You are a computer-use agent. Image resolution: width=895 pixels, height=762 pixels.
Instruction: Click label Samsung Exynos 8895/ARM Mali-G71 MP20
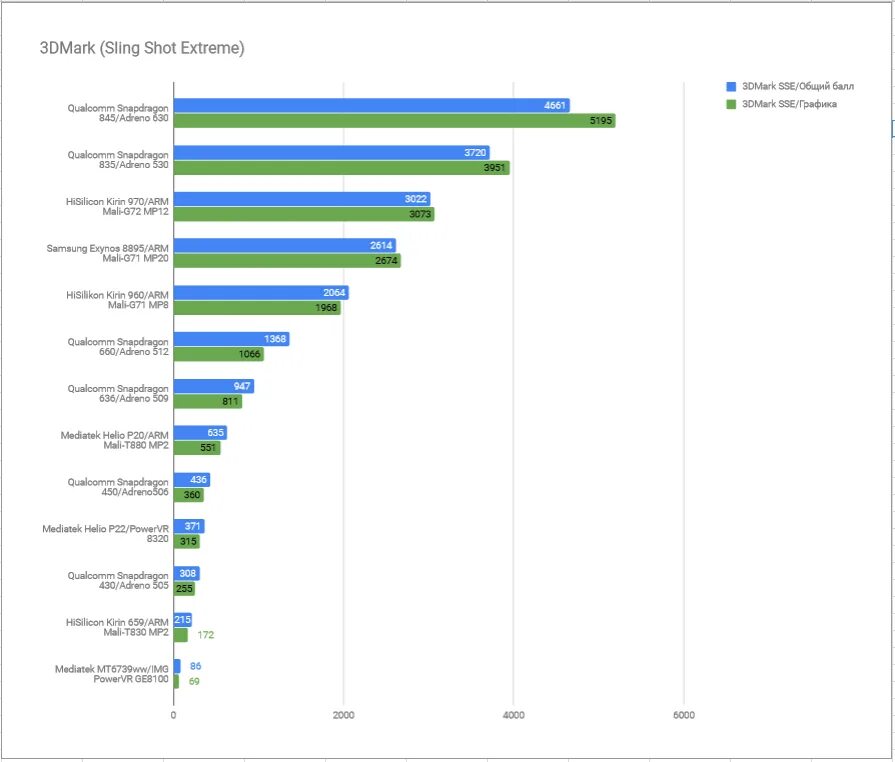coord(107,253)
